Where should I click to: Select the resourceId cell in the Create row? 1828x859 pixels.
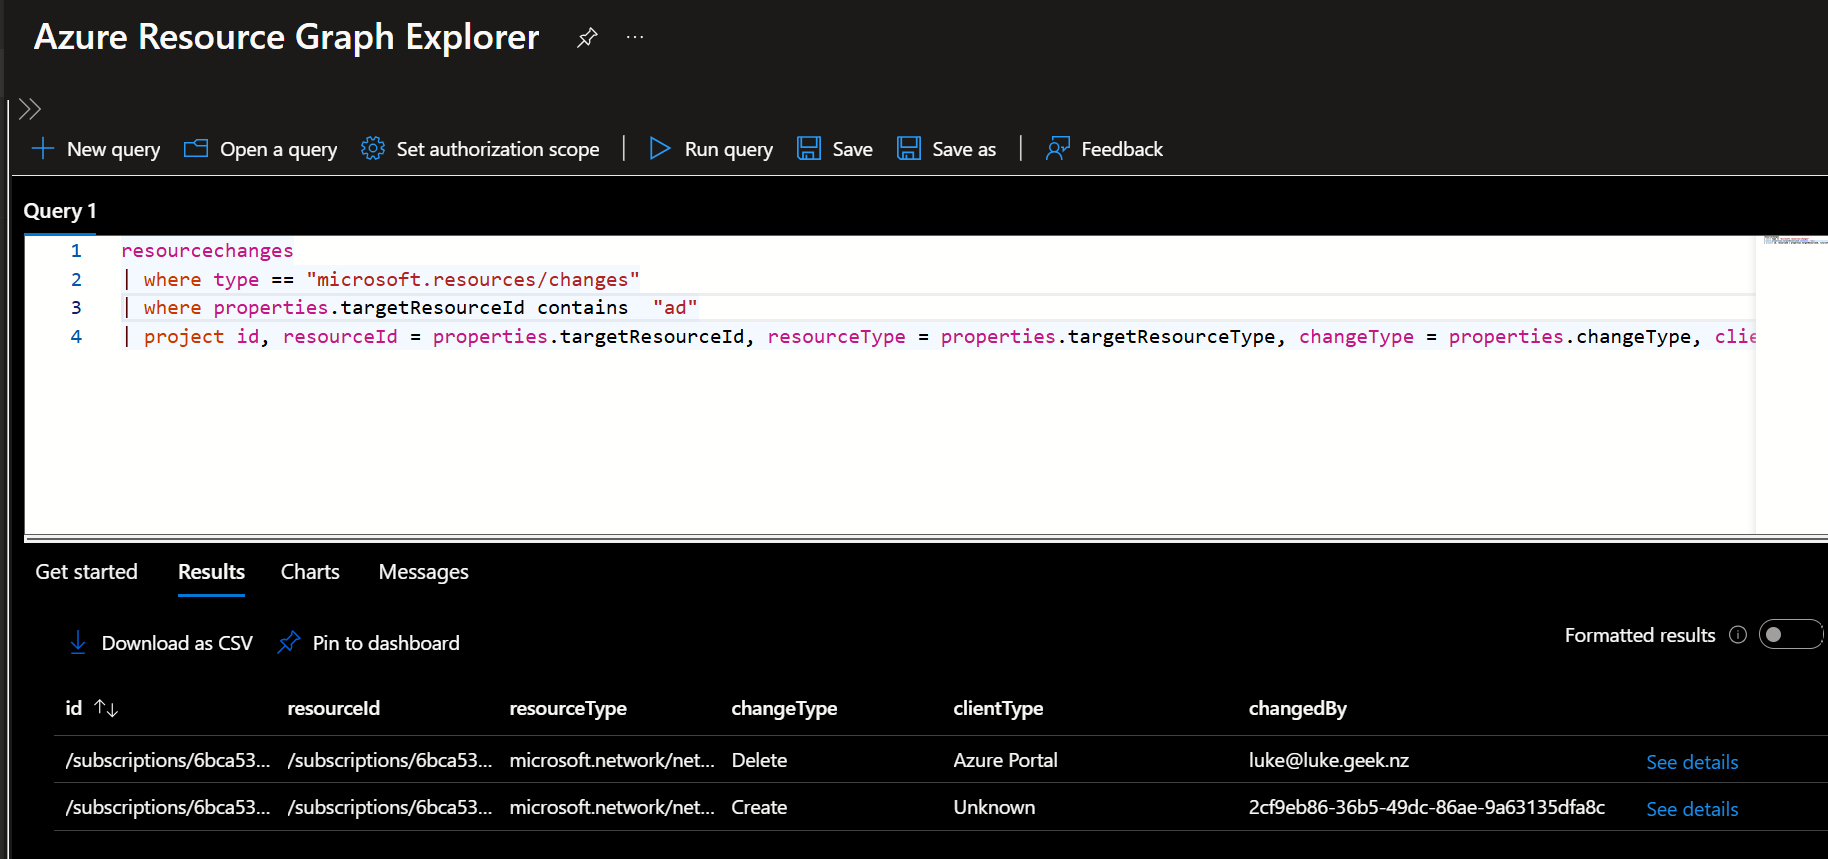click(x=390, y=807)
